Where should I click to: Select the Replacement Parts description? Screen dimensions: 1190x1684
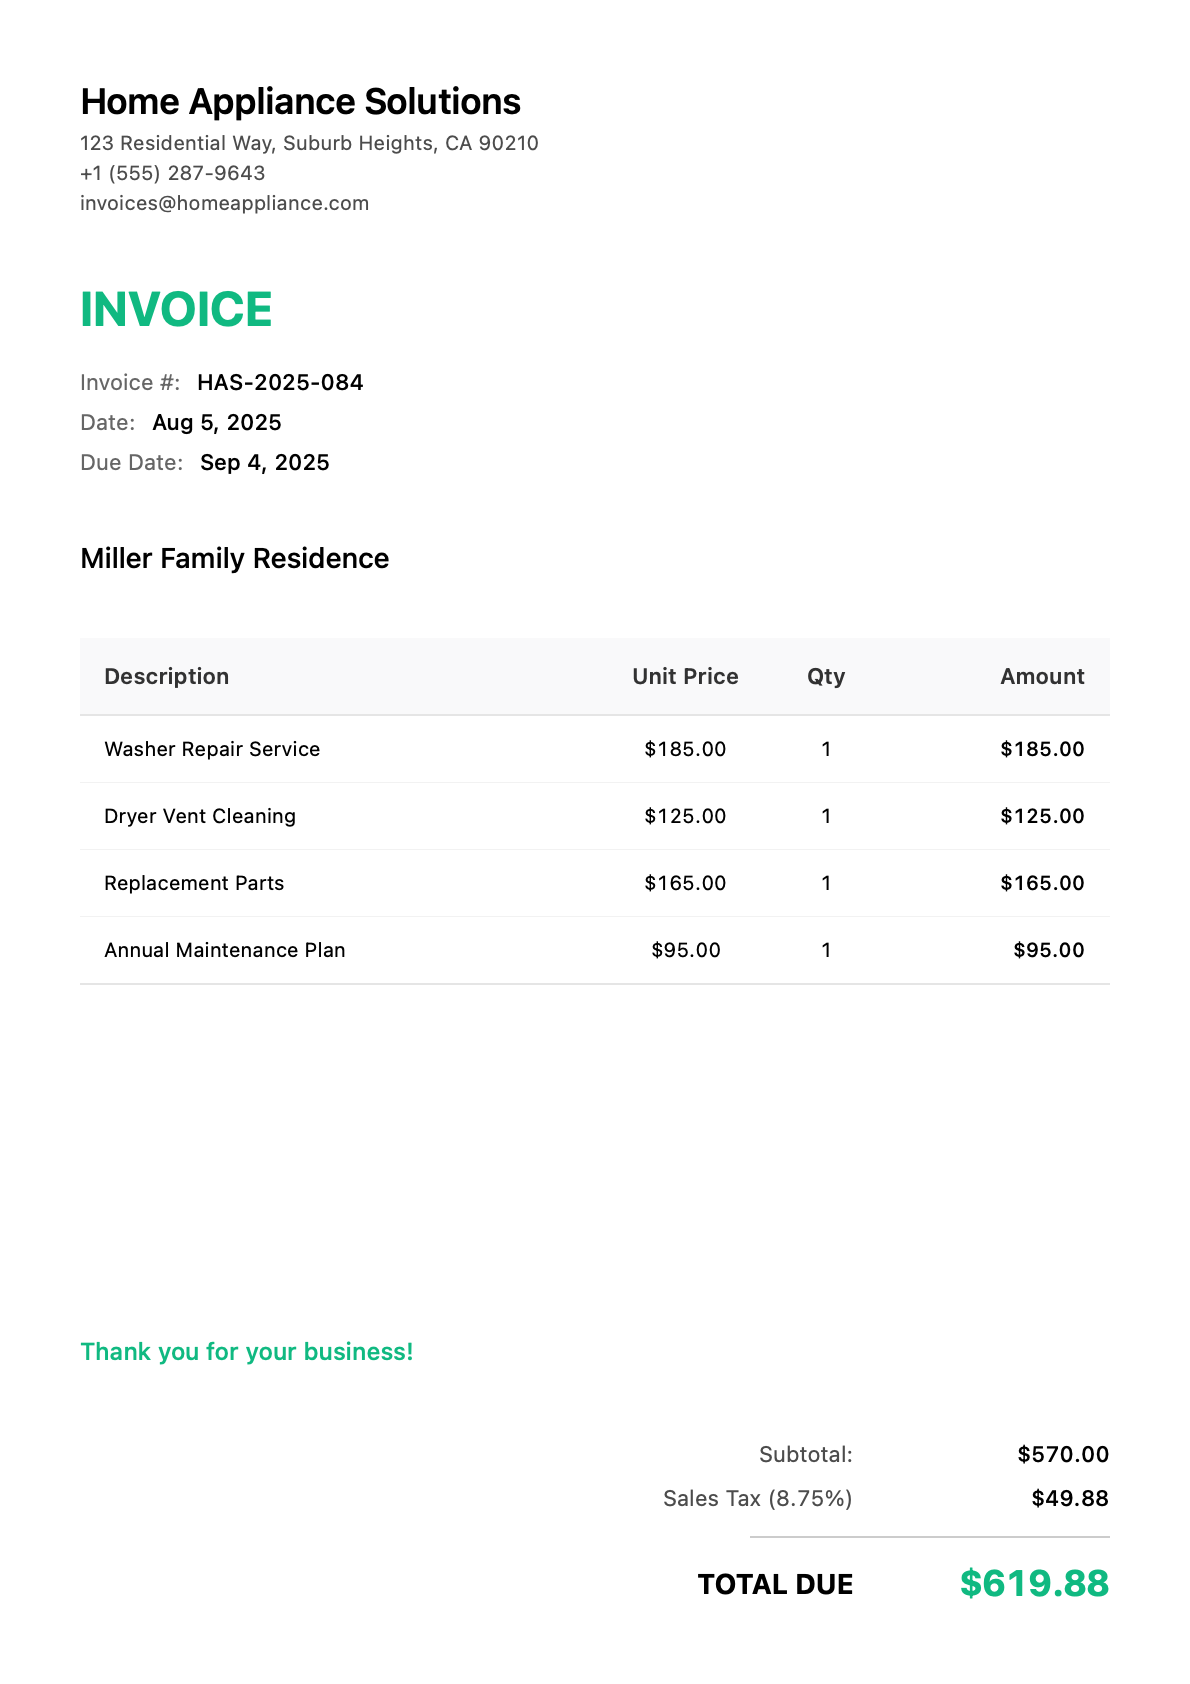[194, 883]
